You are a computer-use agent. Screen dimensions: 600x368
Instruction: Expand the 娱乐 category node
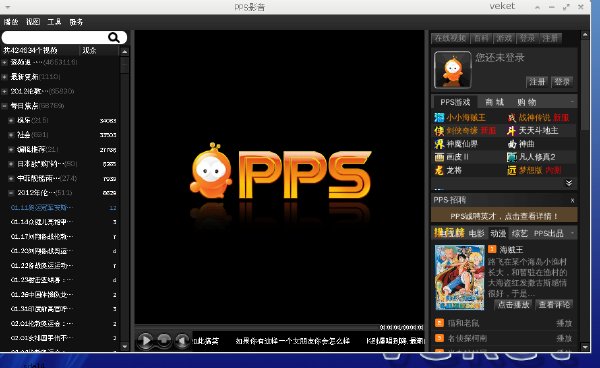[x=11, y=120]
